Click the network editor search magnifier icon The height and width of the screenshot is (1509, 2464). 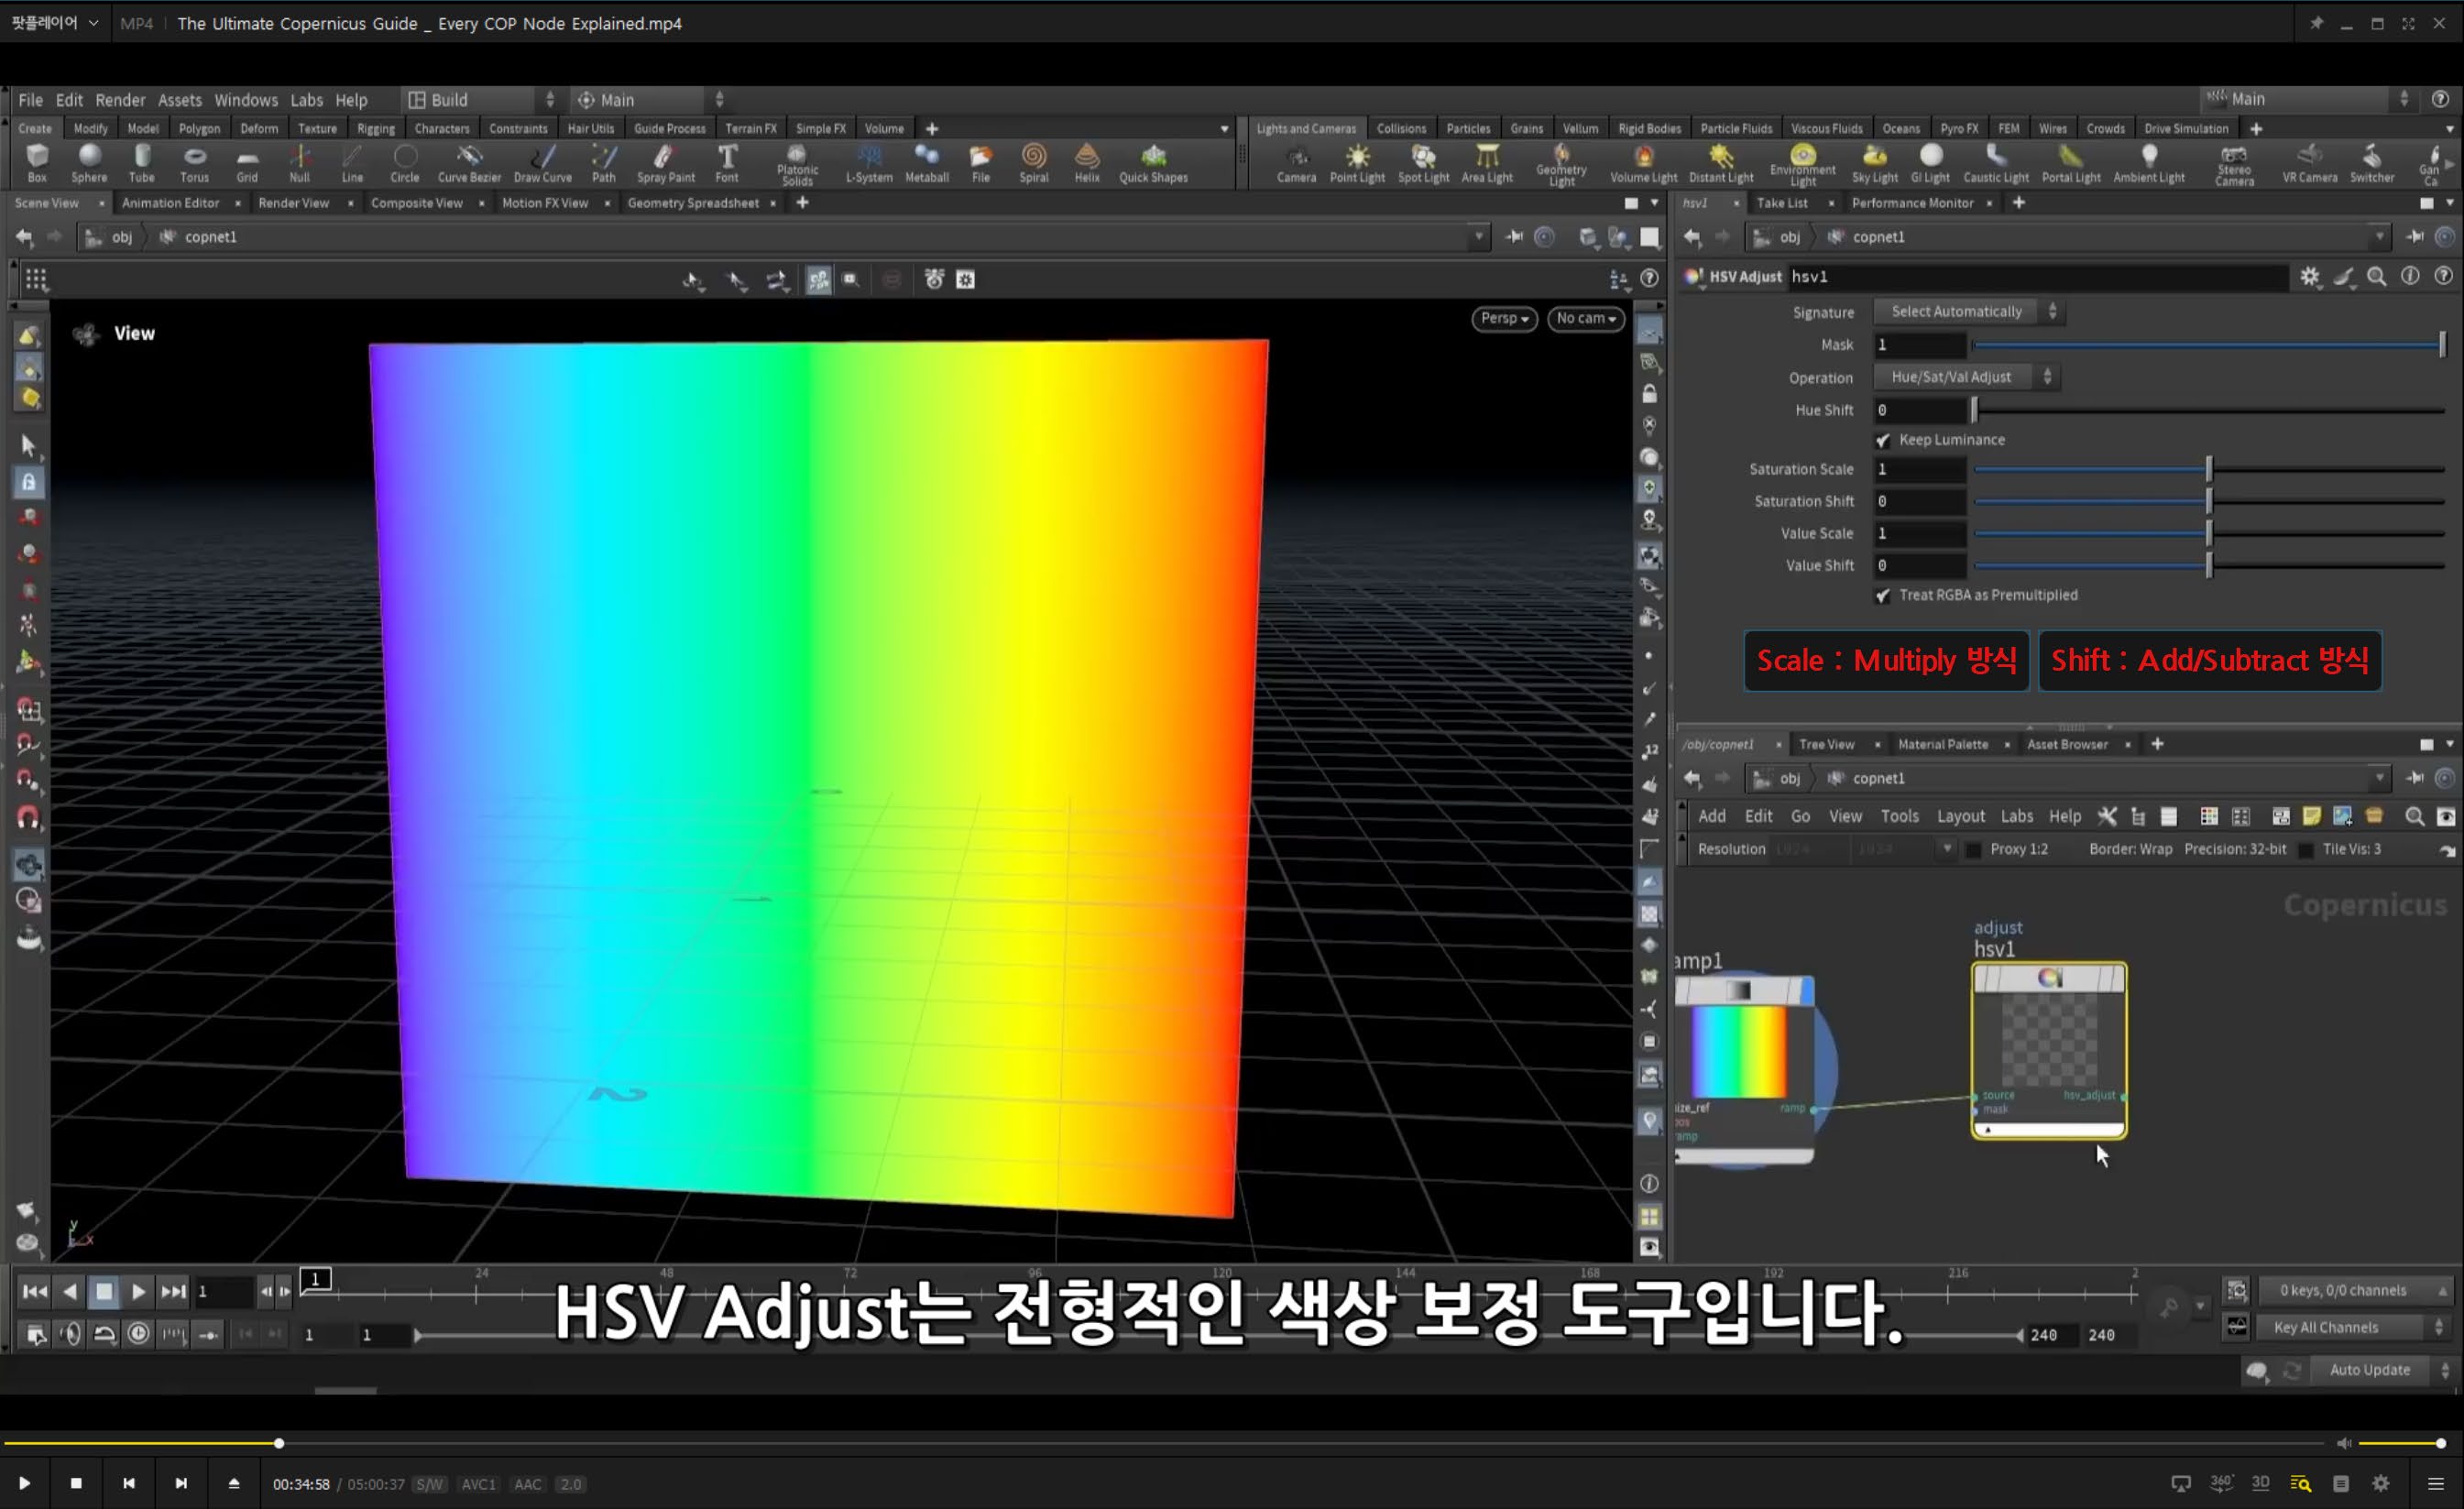[2414, 817]
